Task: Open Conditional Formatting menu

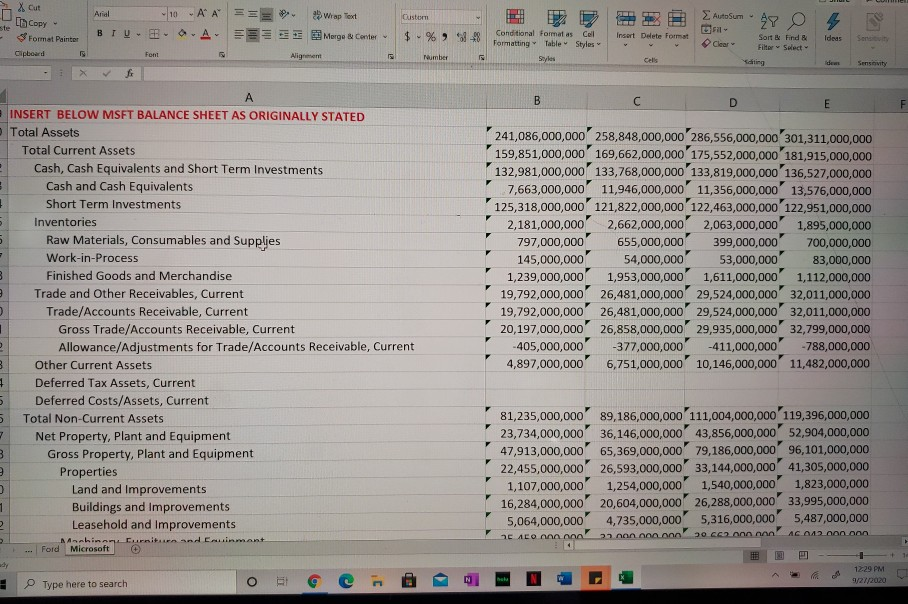Action: tap(514, 28)
